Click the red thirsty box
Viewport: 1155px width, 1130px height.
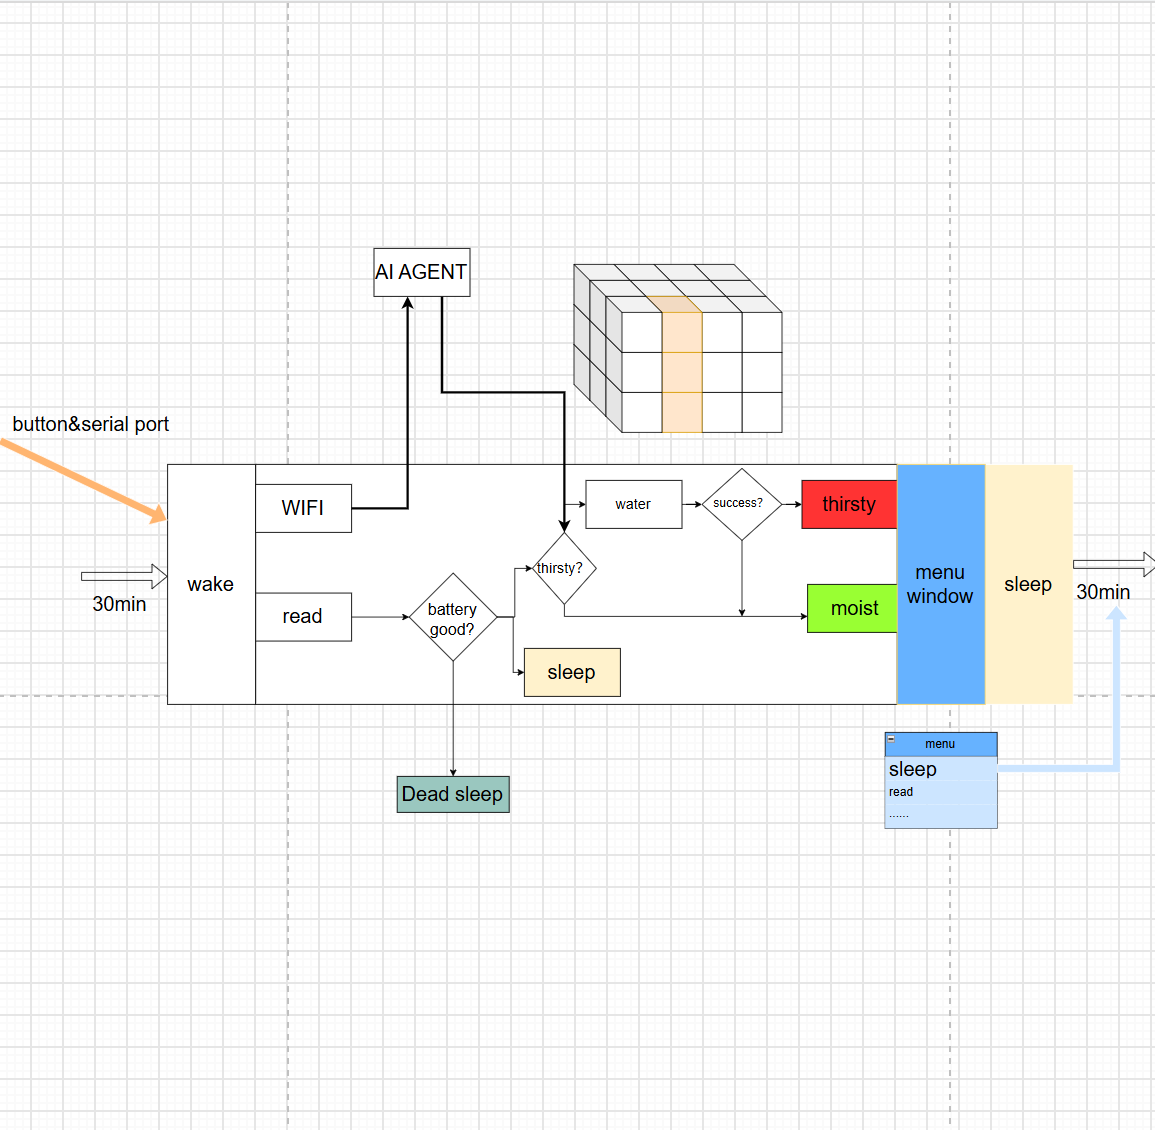[x=849, y=505]
